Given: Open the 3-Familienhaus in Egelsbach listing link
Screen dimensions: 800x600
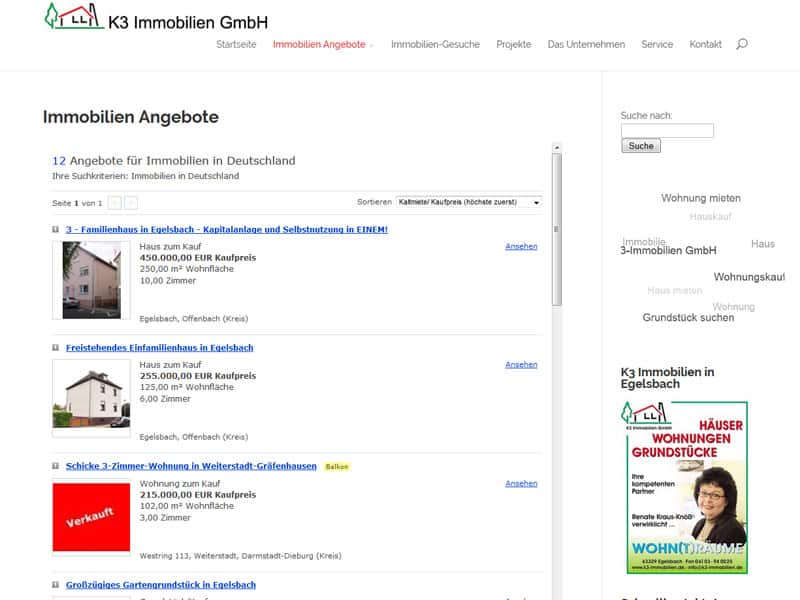Looking at the screenshot, I should (227, 230).
